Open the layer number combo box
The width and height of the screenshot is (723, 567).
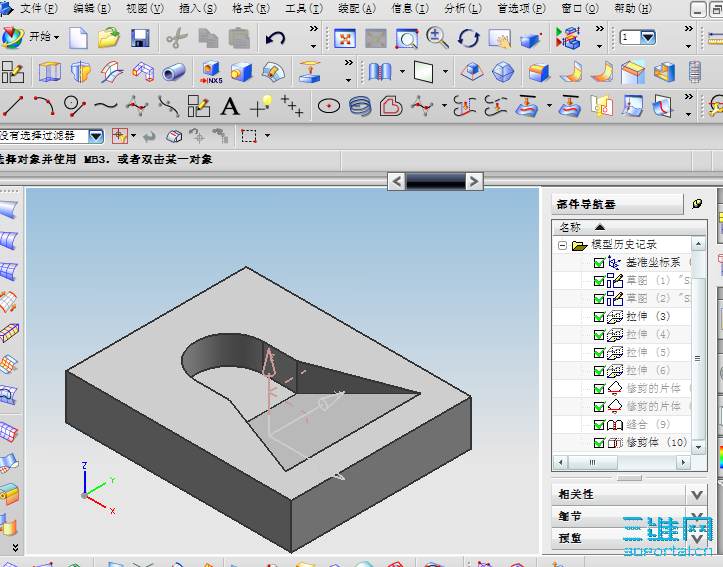[638, 38]
